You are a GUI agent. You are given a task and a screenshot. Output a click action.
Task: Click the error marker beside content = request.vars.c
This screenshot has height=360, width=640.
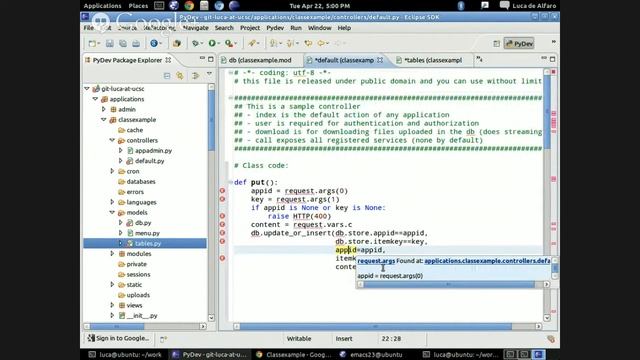pyautogui.click(x=222, y=224)
